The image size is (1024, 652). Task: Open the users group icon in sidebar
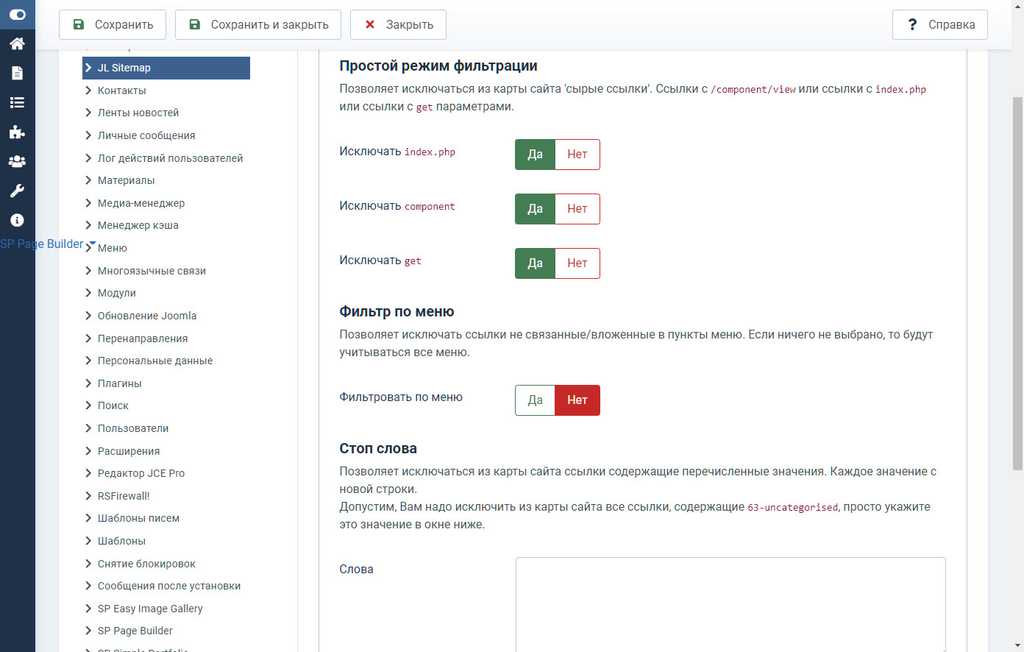pyautogui.click(x=17, y=161)
